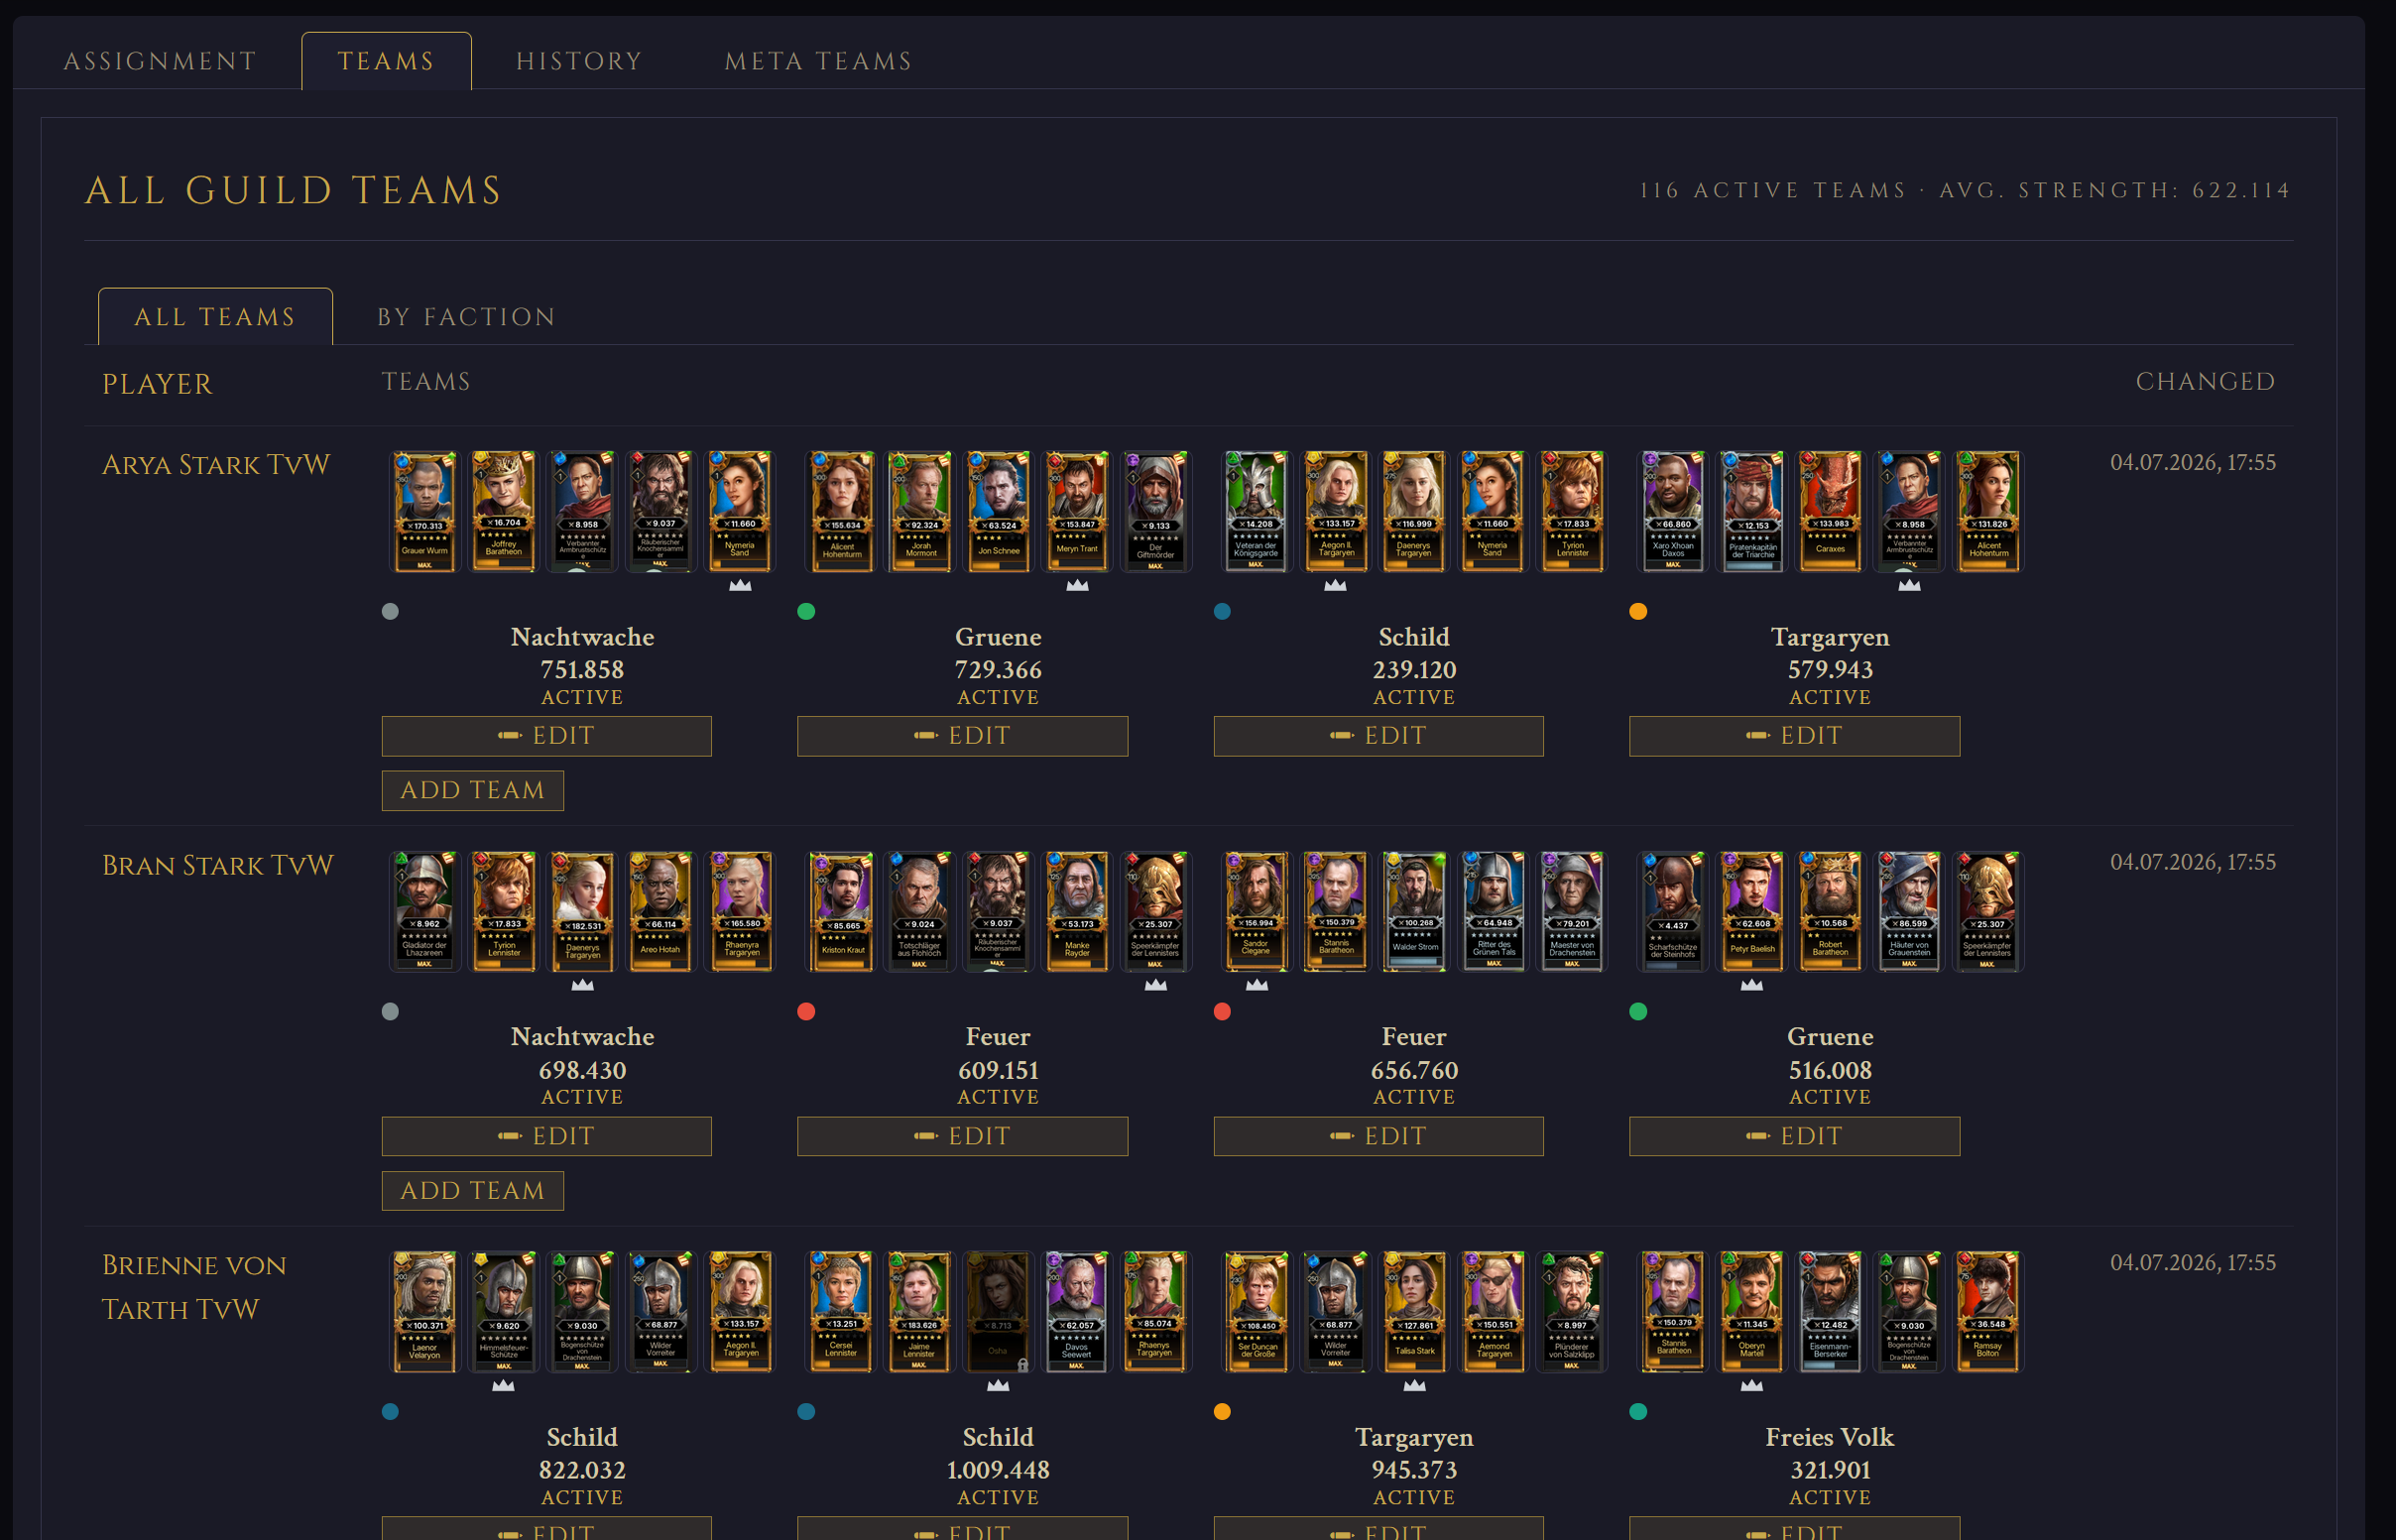Screen dimensions: 2396x1540
Task: Edit Bran Stark's Gruene team
Action: (1794, 1136)
